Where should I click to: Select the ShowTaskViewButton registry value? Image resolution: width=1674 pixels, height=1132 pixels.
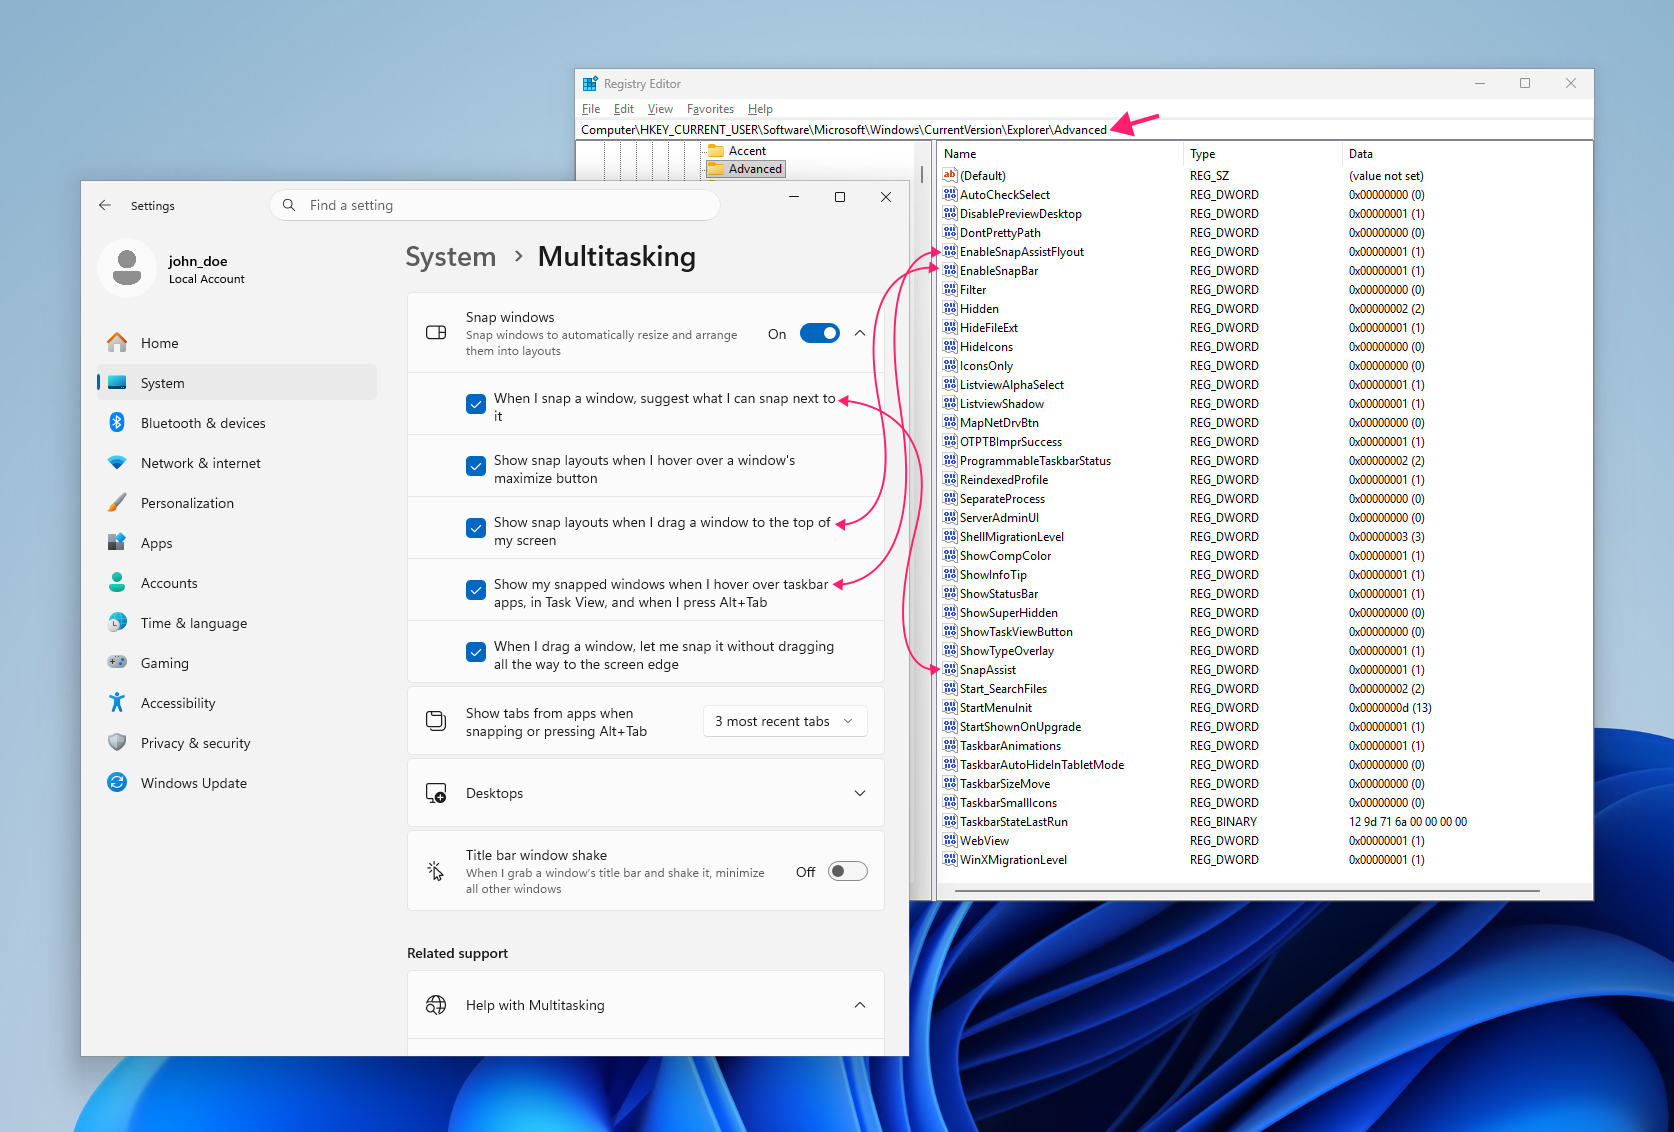[1016, 632]
